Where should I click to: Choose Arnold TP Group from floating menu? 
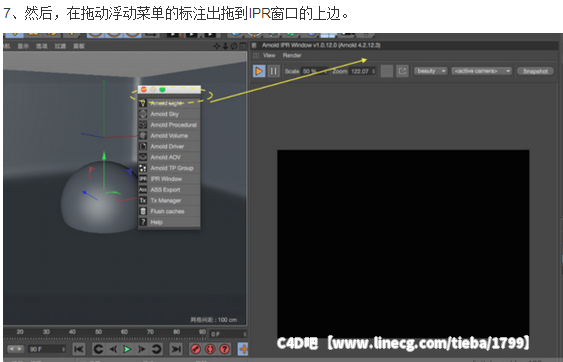(x=169, y=168)
